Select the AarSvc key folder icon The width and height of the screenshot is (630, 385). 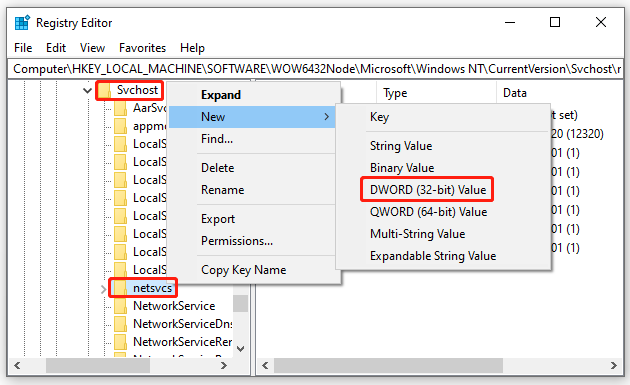coord(121,108)
